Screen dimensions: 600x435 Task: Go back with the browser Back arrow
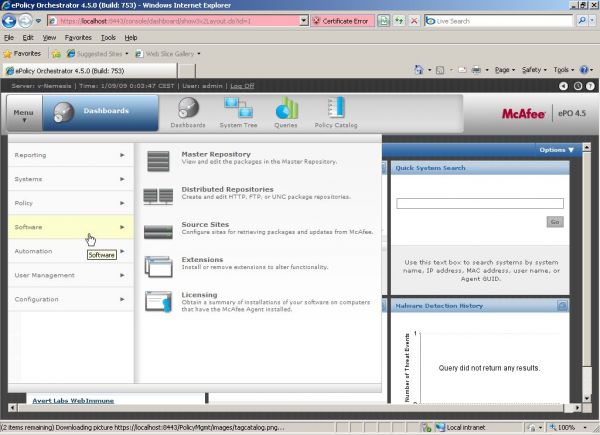point(9,21)
